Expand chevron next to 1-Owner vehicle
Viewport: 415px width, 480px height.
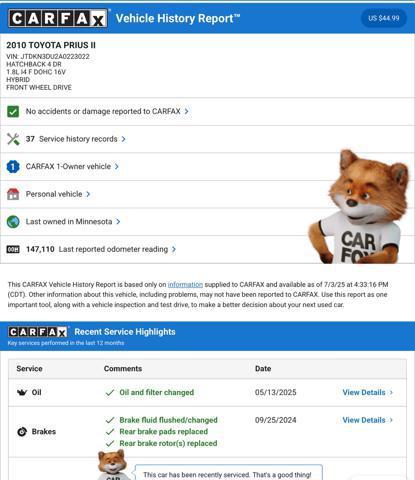[x=117, y=166]
